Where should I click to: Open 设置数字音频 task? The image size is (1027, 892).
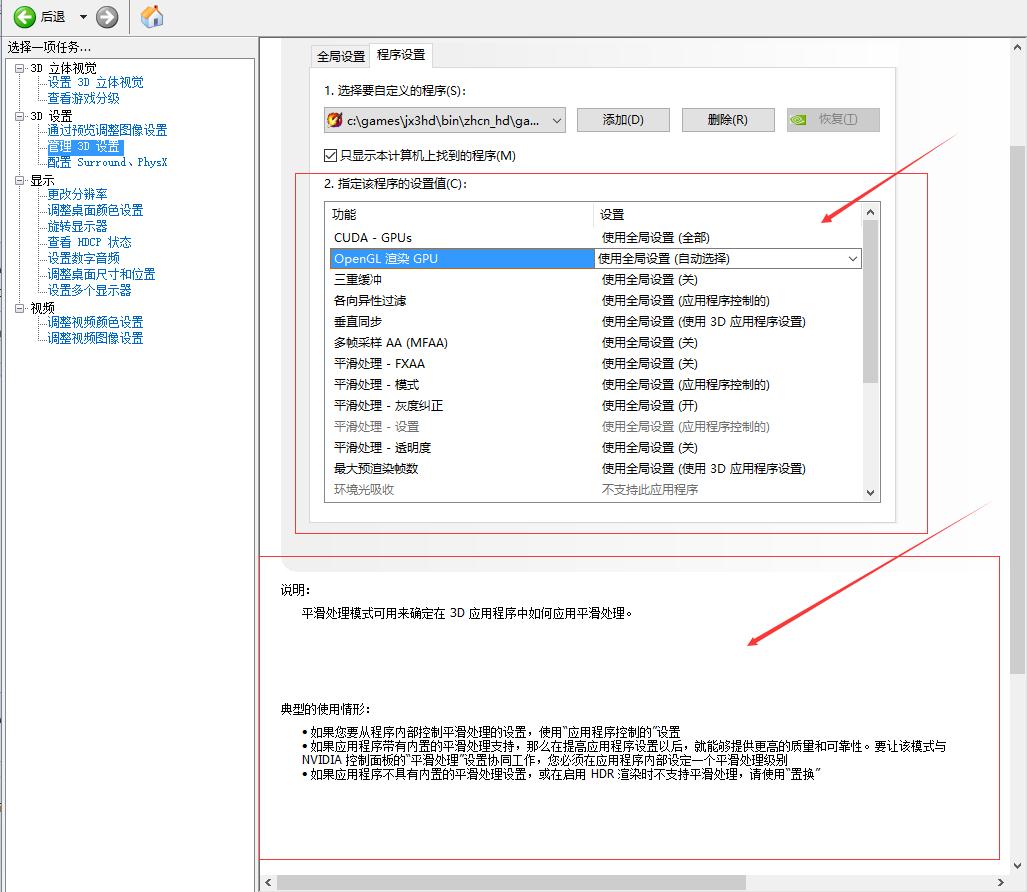point(83,258)
